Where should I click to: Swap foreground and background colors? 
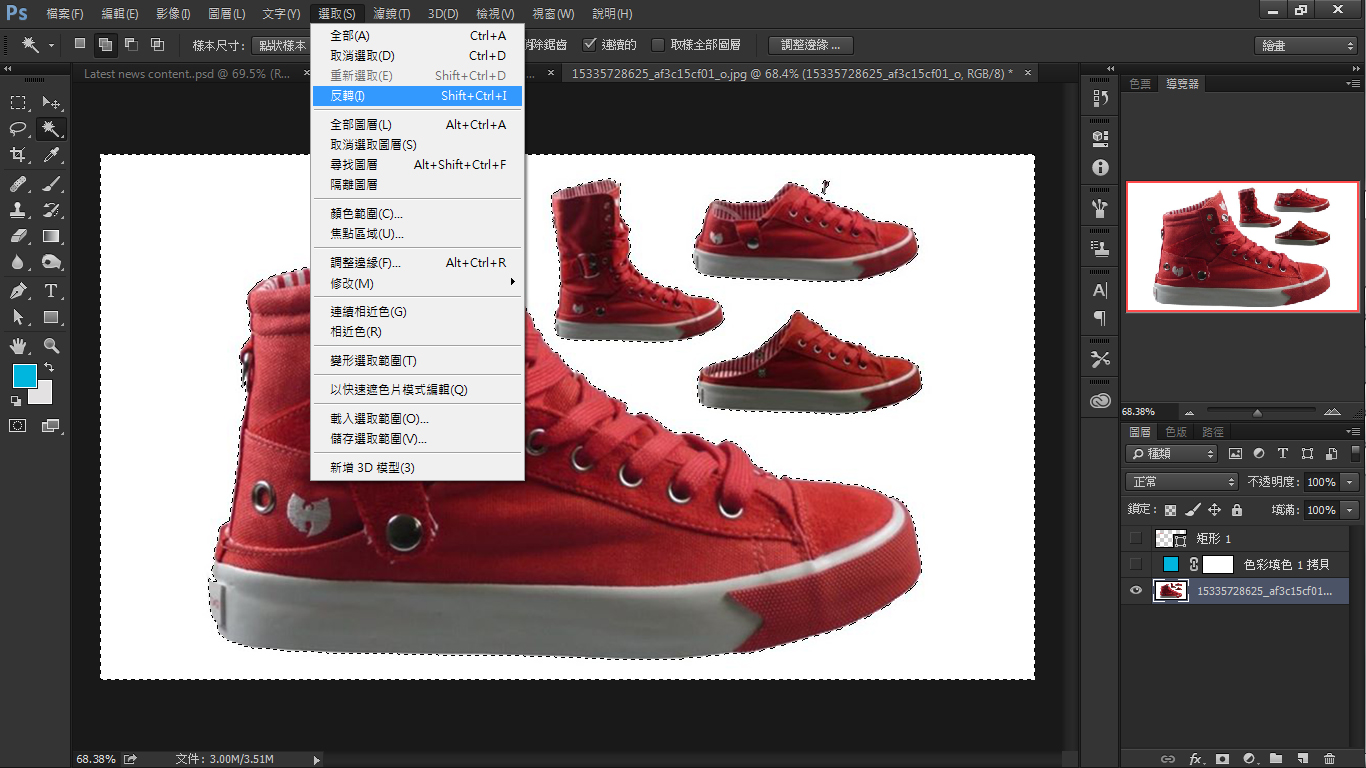coord(49,368)
